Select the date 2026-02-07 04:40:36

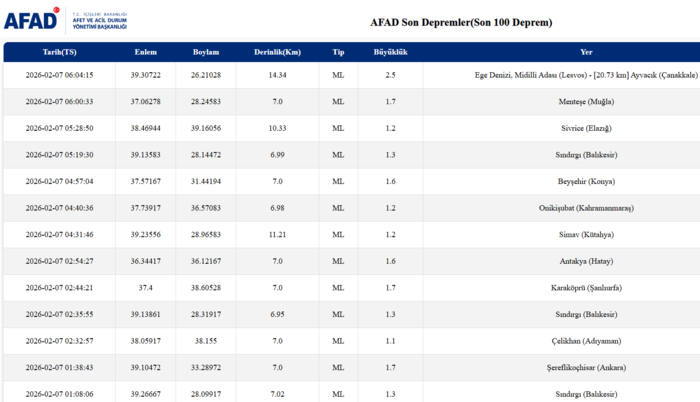(59, 208)
